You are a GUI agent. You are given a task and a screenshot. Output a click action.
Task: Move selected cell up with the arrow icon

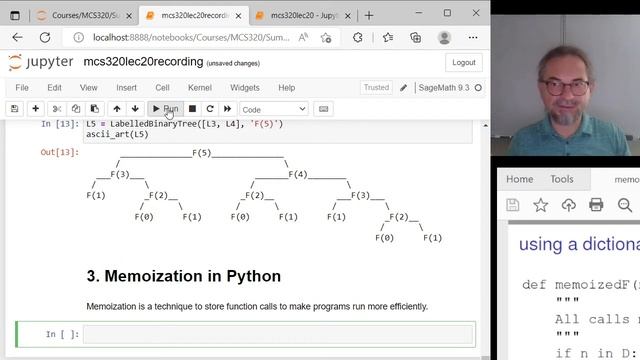point(117,109)
